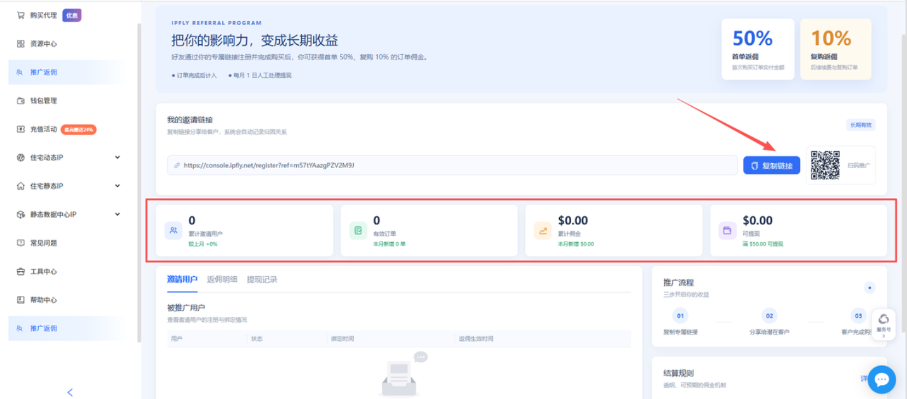Viewport: 907px width, 399px height.
Task: Switch to the 邀请用户 tab
Action: [x=182, y=279]
